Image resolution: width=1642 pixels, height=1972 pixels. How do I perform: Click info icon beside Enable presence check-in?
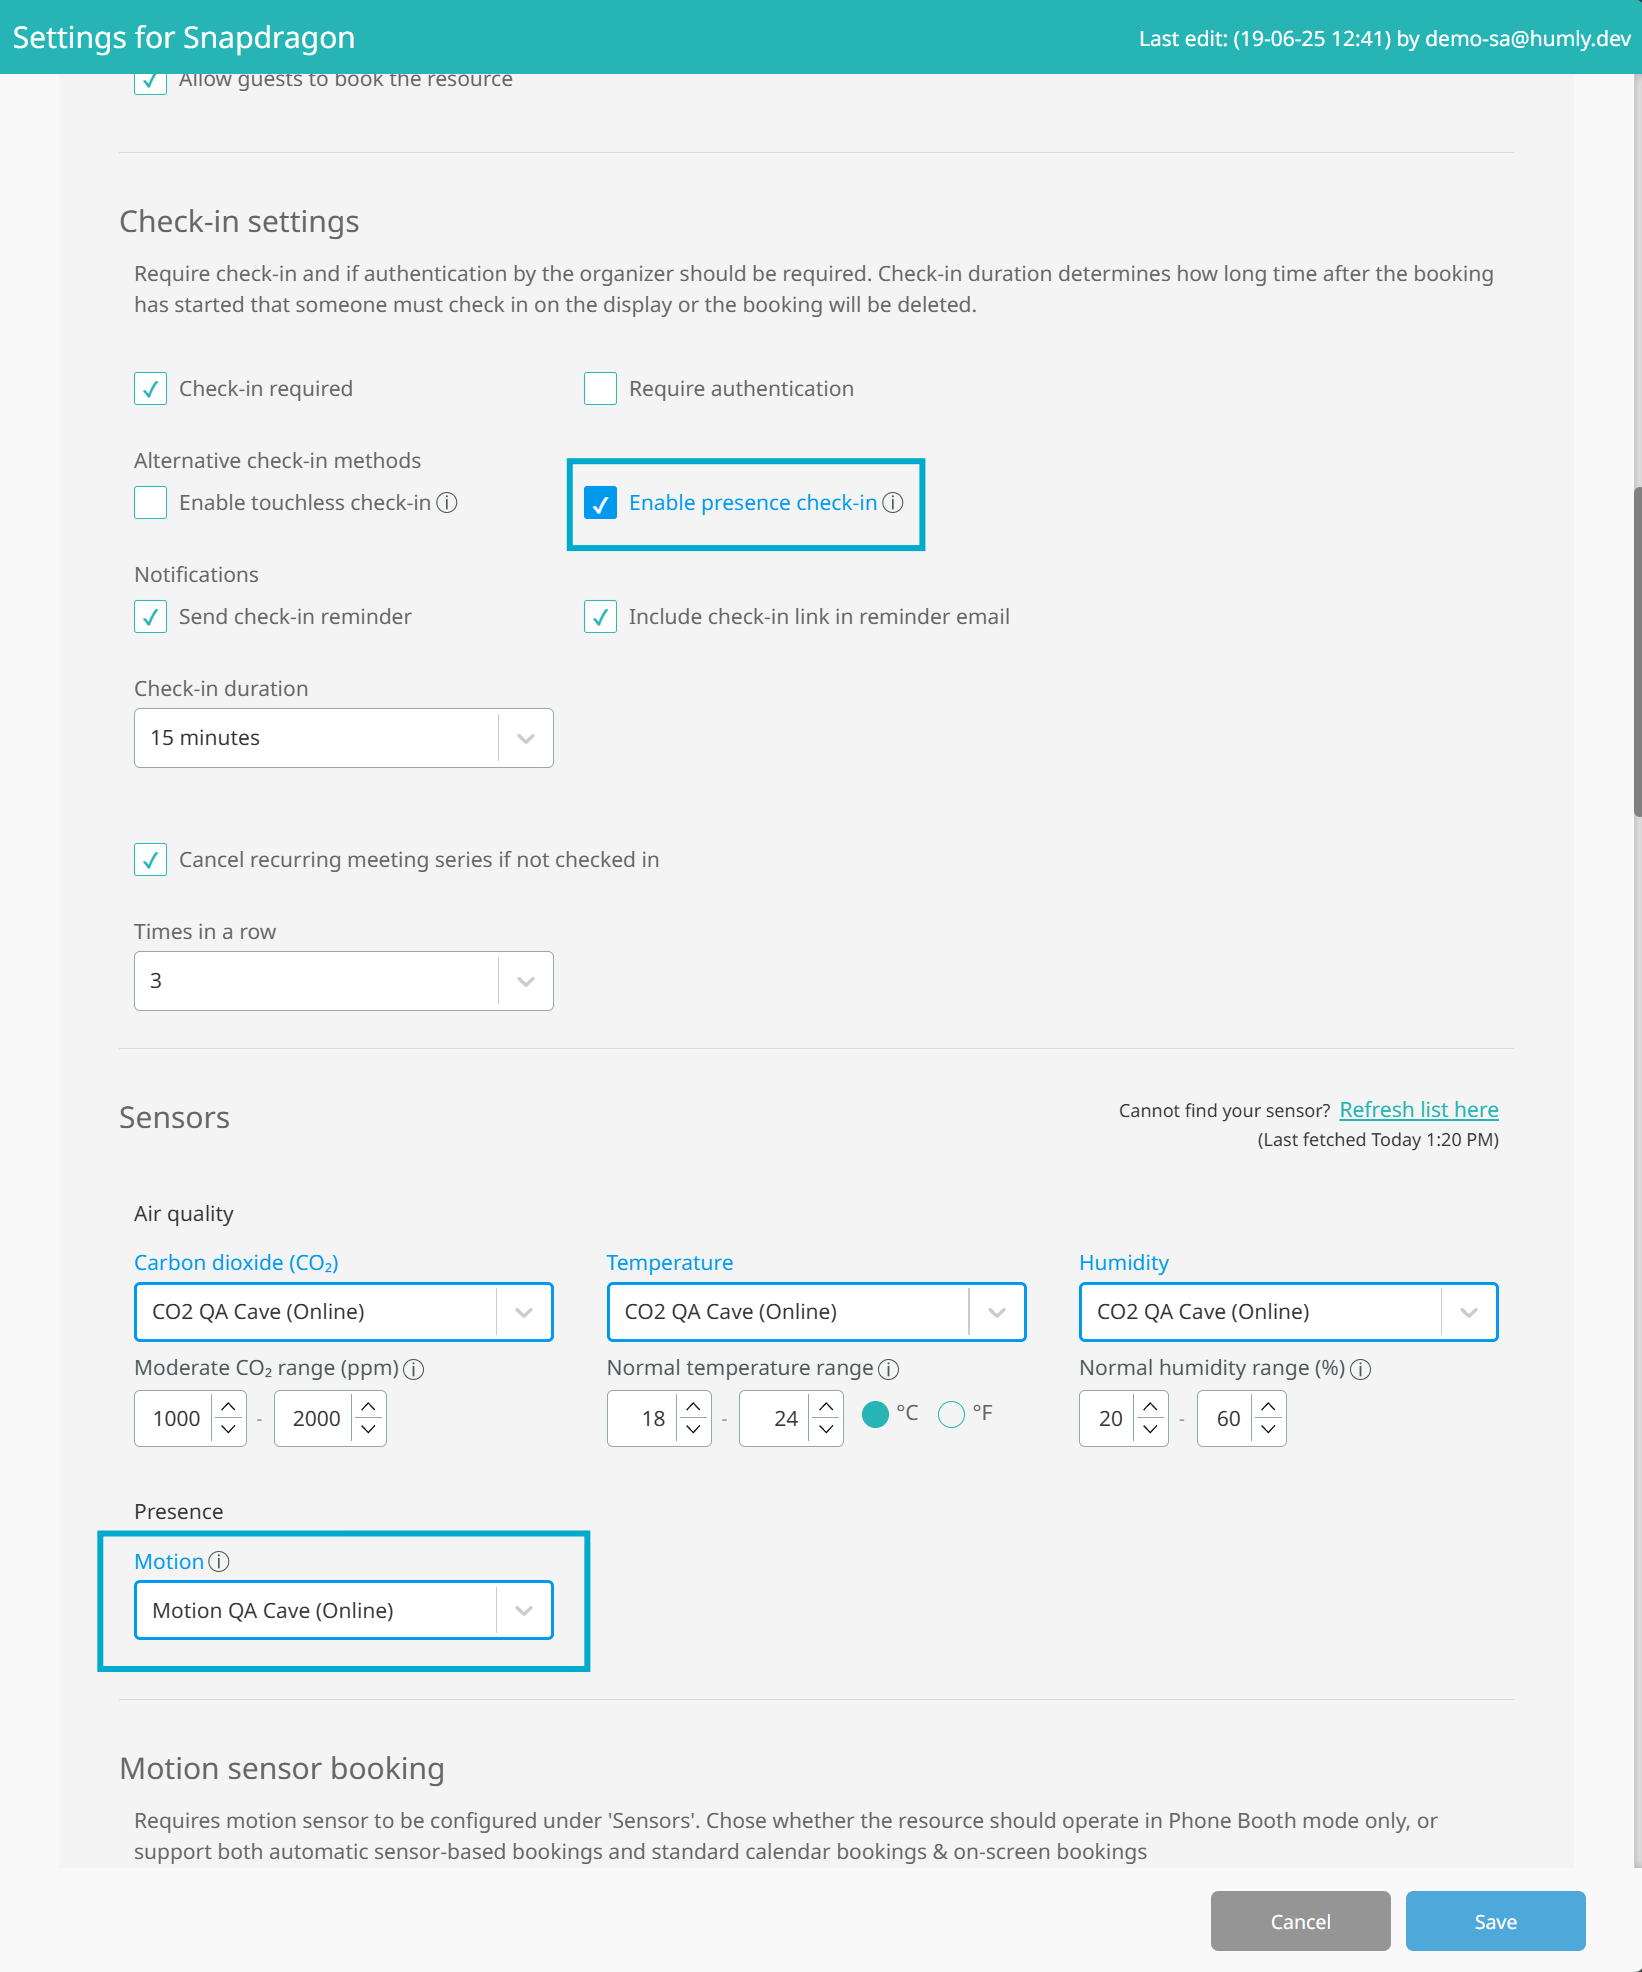[893, 503]
